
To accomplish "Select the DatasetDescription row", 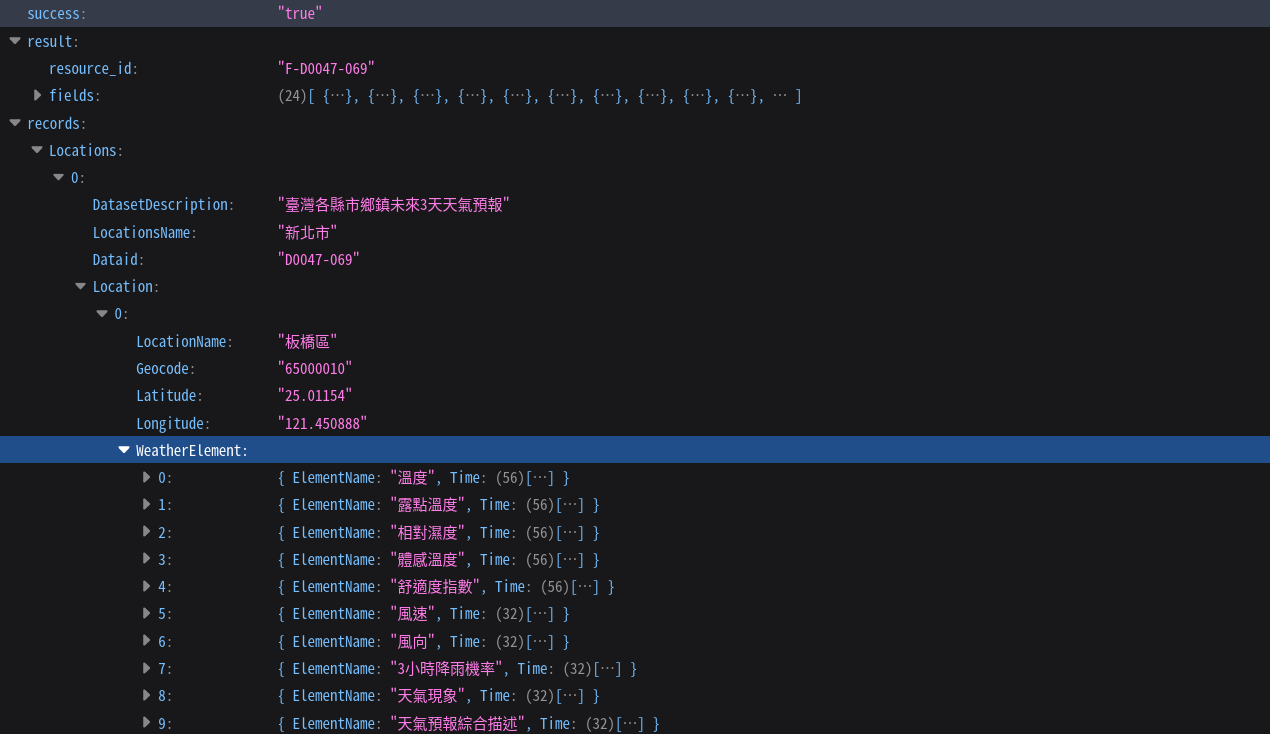I will coord(635,204).
